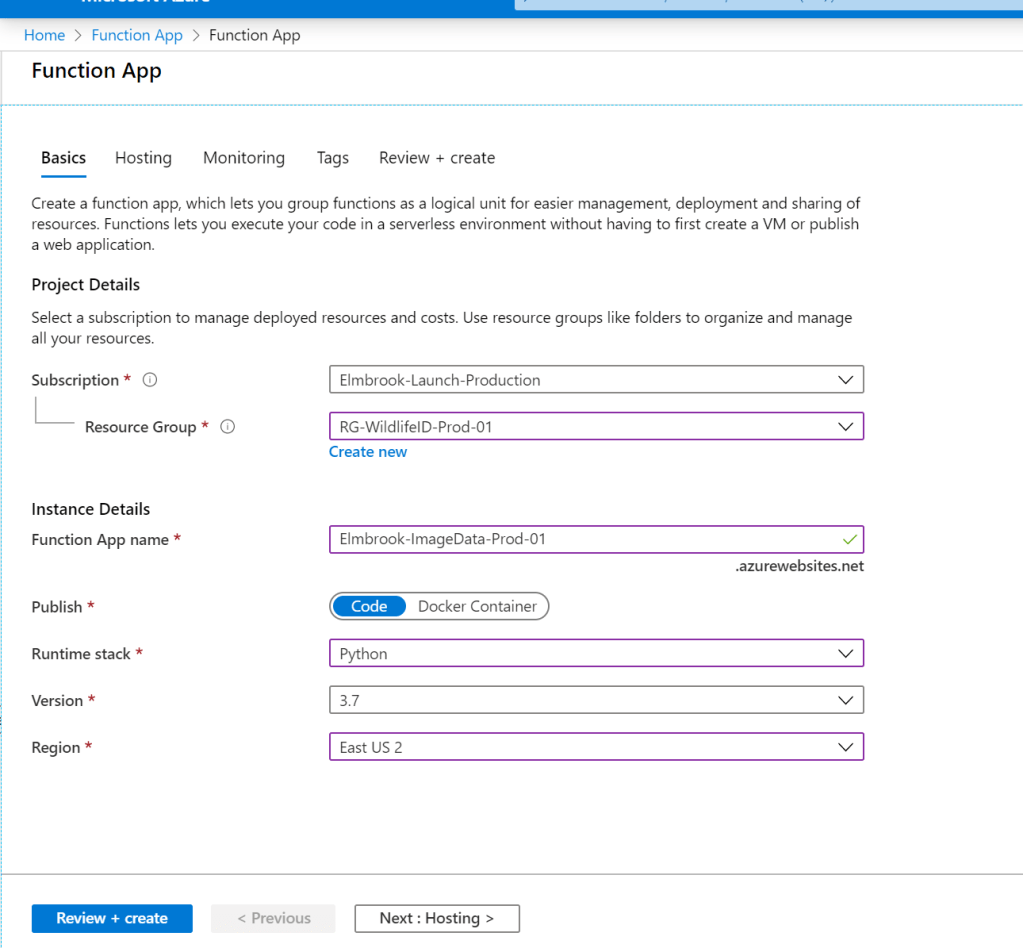
Task: Open the Runtime stack dropdown
Action: point(596,654)
